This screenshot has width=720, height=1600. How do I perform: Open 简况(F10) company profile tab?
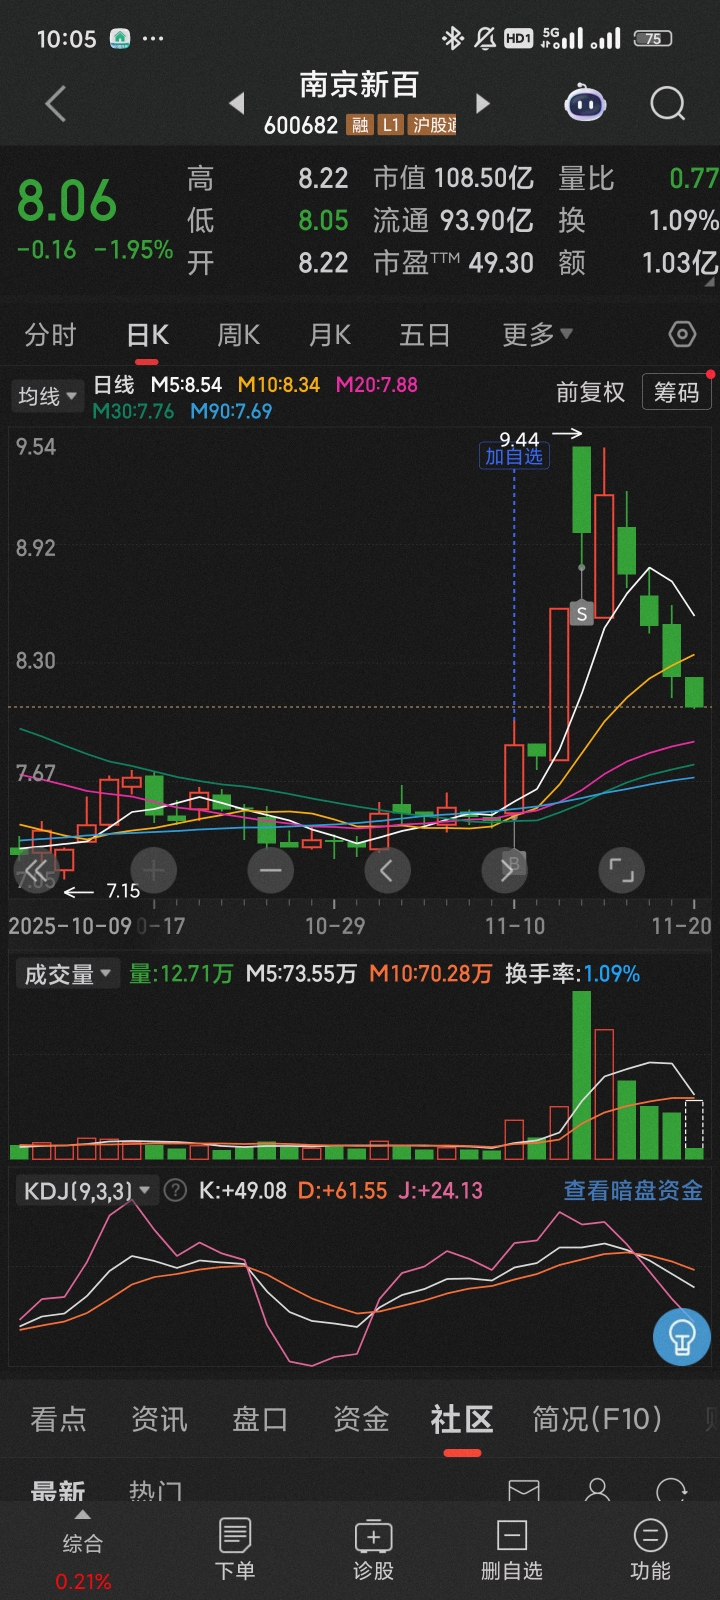(597, 1418)
